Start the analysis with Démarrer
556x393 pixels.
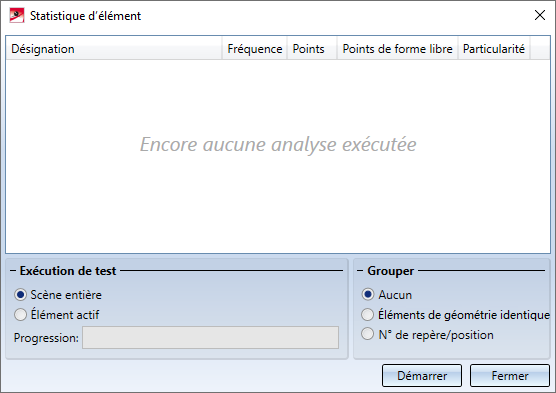click(x=422, y=375)
